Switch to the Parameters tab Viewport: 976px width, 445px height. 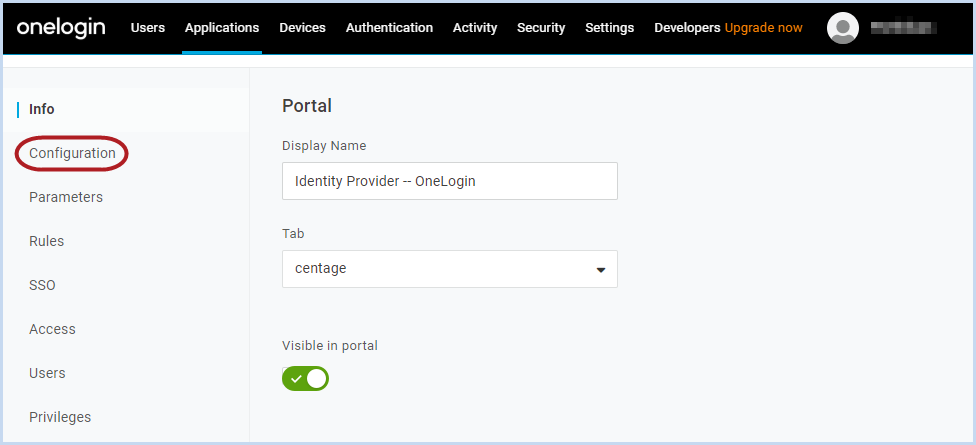(66, 197)
